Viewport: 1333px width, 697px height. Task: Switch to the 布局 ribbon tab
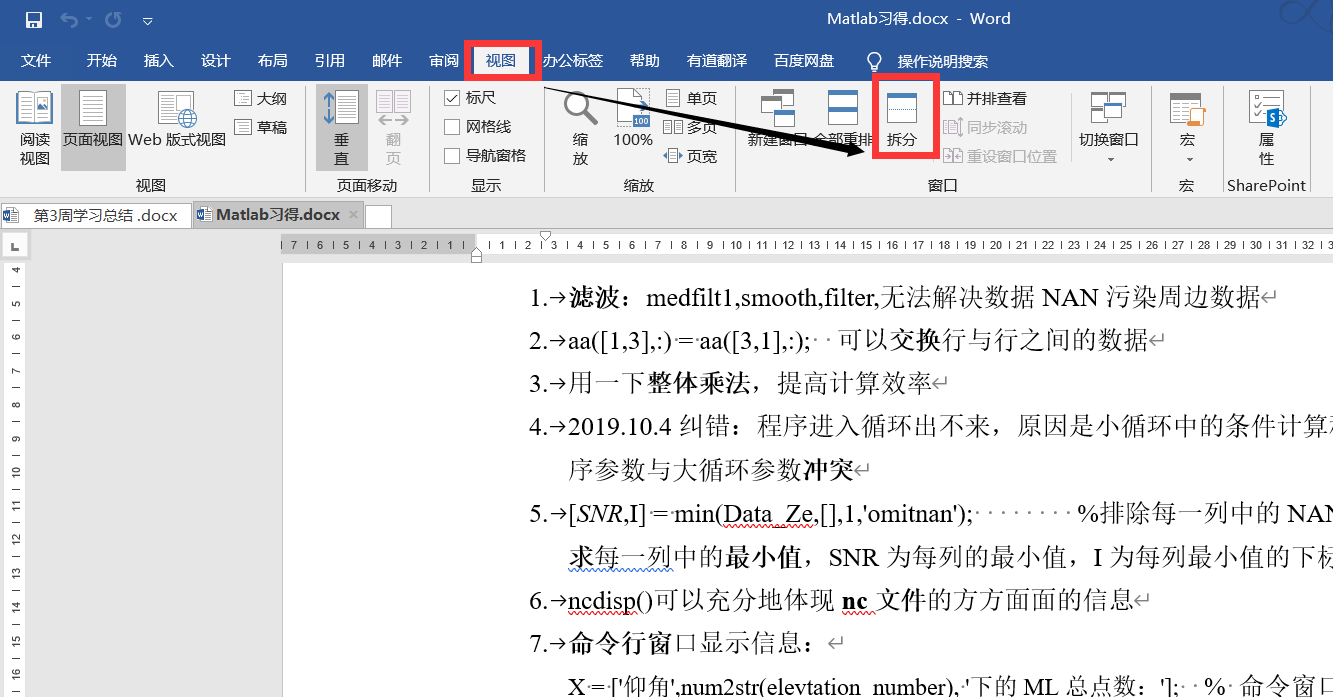pyautogui.click(x=272, y=61)
